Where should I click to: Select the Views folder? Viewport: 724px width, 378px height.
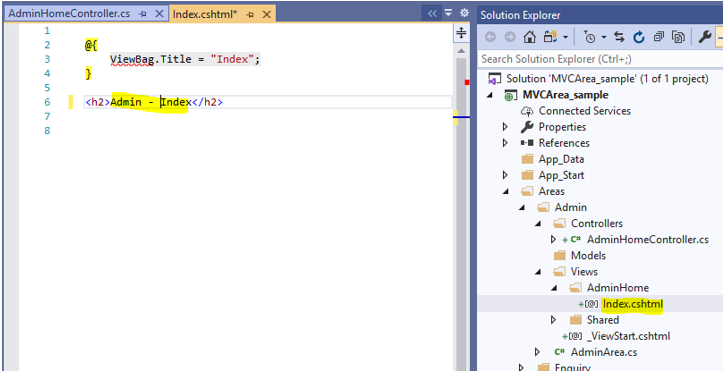point(584,272)
